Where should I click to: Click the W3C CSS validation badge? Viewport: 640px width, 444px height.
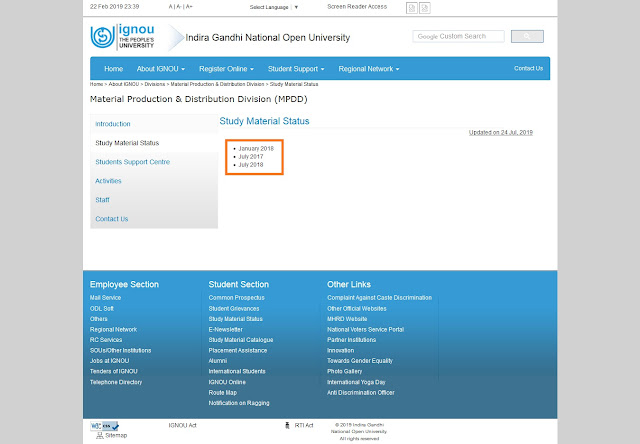tap(104, 426)
